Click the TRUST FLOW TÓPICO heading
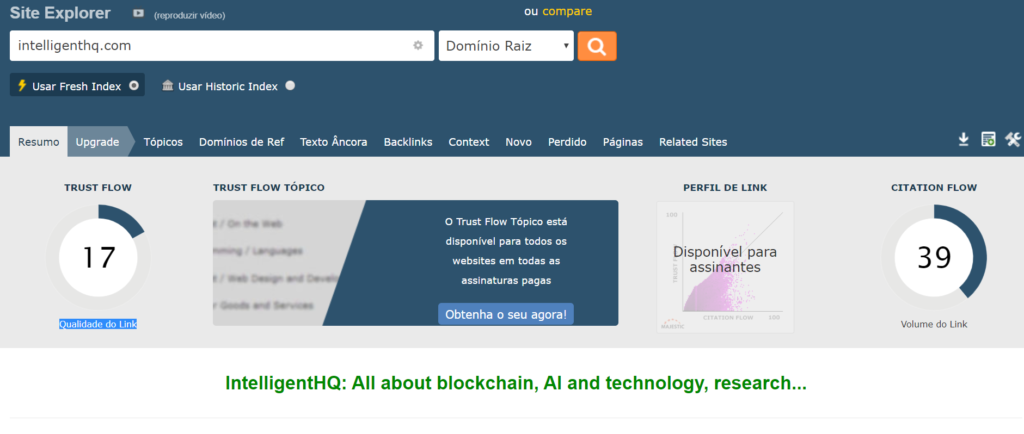This screenshot has width=1024, height=434. [268, 187]
